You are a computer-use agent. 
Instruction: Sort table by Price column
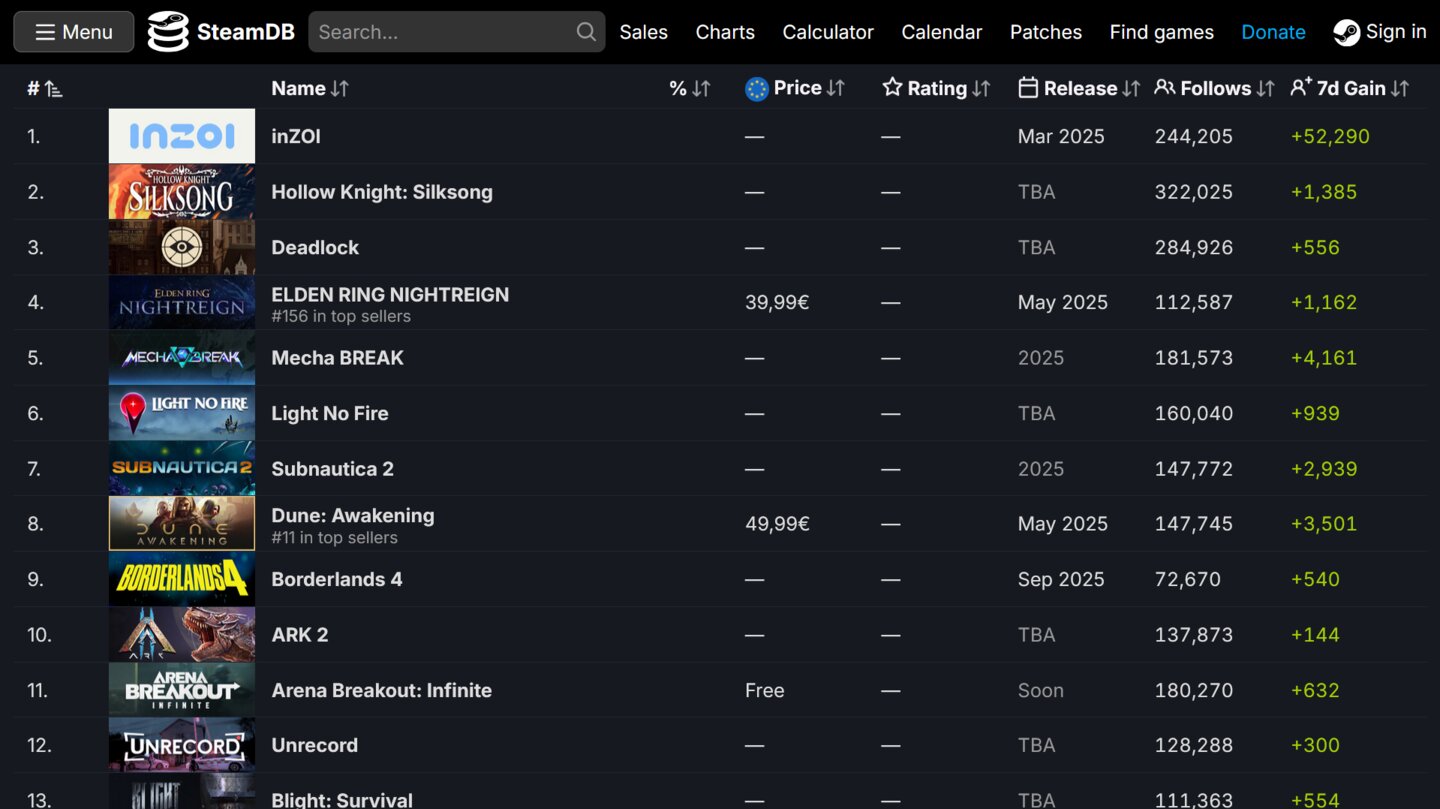pos(796,88)
